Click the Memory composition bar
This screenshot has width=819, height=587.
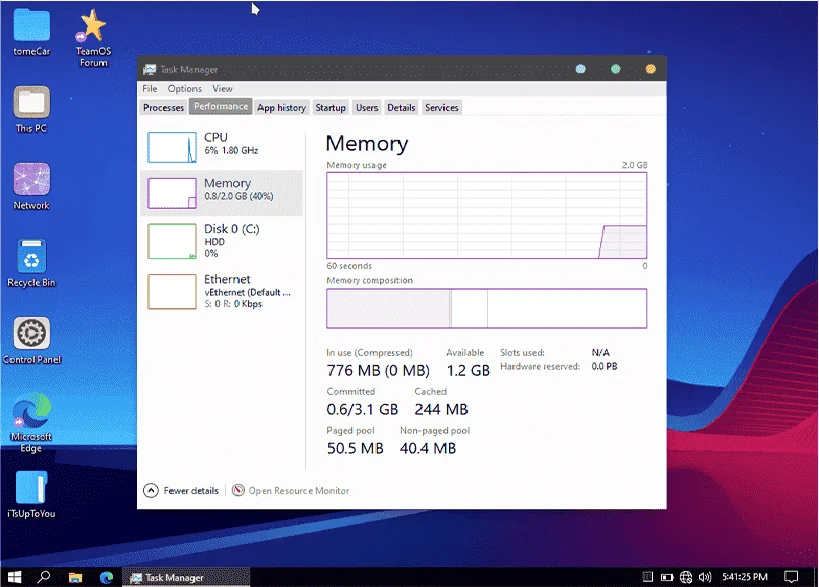click(x=486, y=308)
